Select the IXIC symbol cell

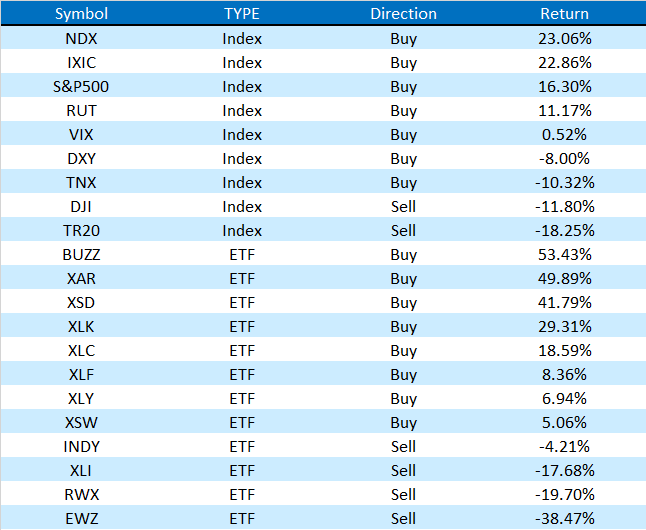pyautogui.click(x=81, y=62)
